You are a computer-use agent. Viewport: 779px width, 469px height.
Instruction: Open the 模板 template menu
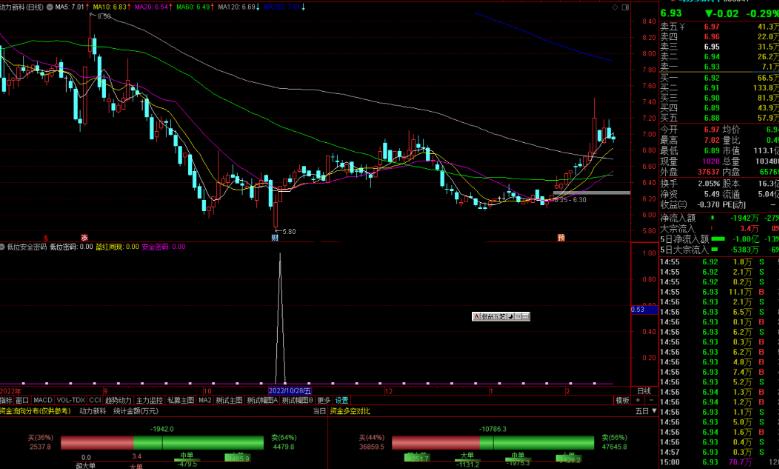(623, 400)
